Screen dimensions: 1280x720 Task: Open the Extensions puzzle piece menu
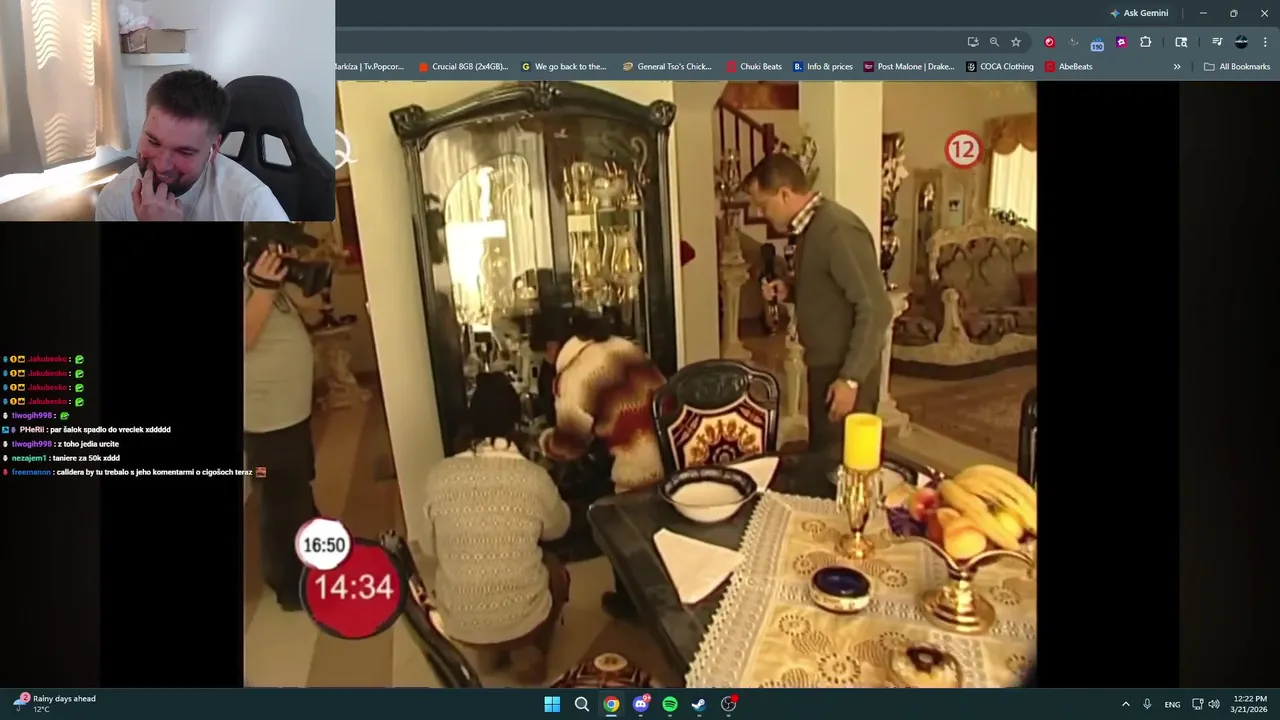click(x=1146, y=42)
